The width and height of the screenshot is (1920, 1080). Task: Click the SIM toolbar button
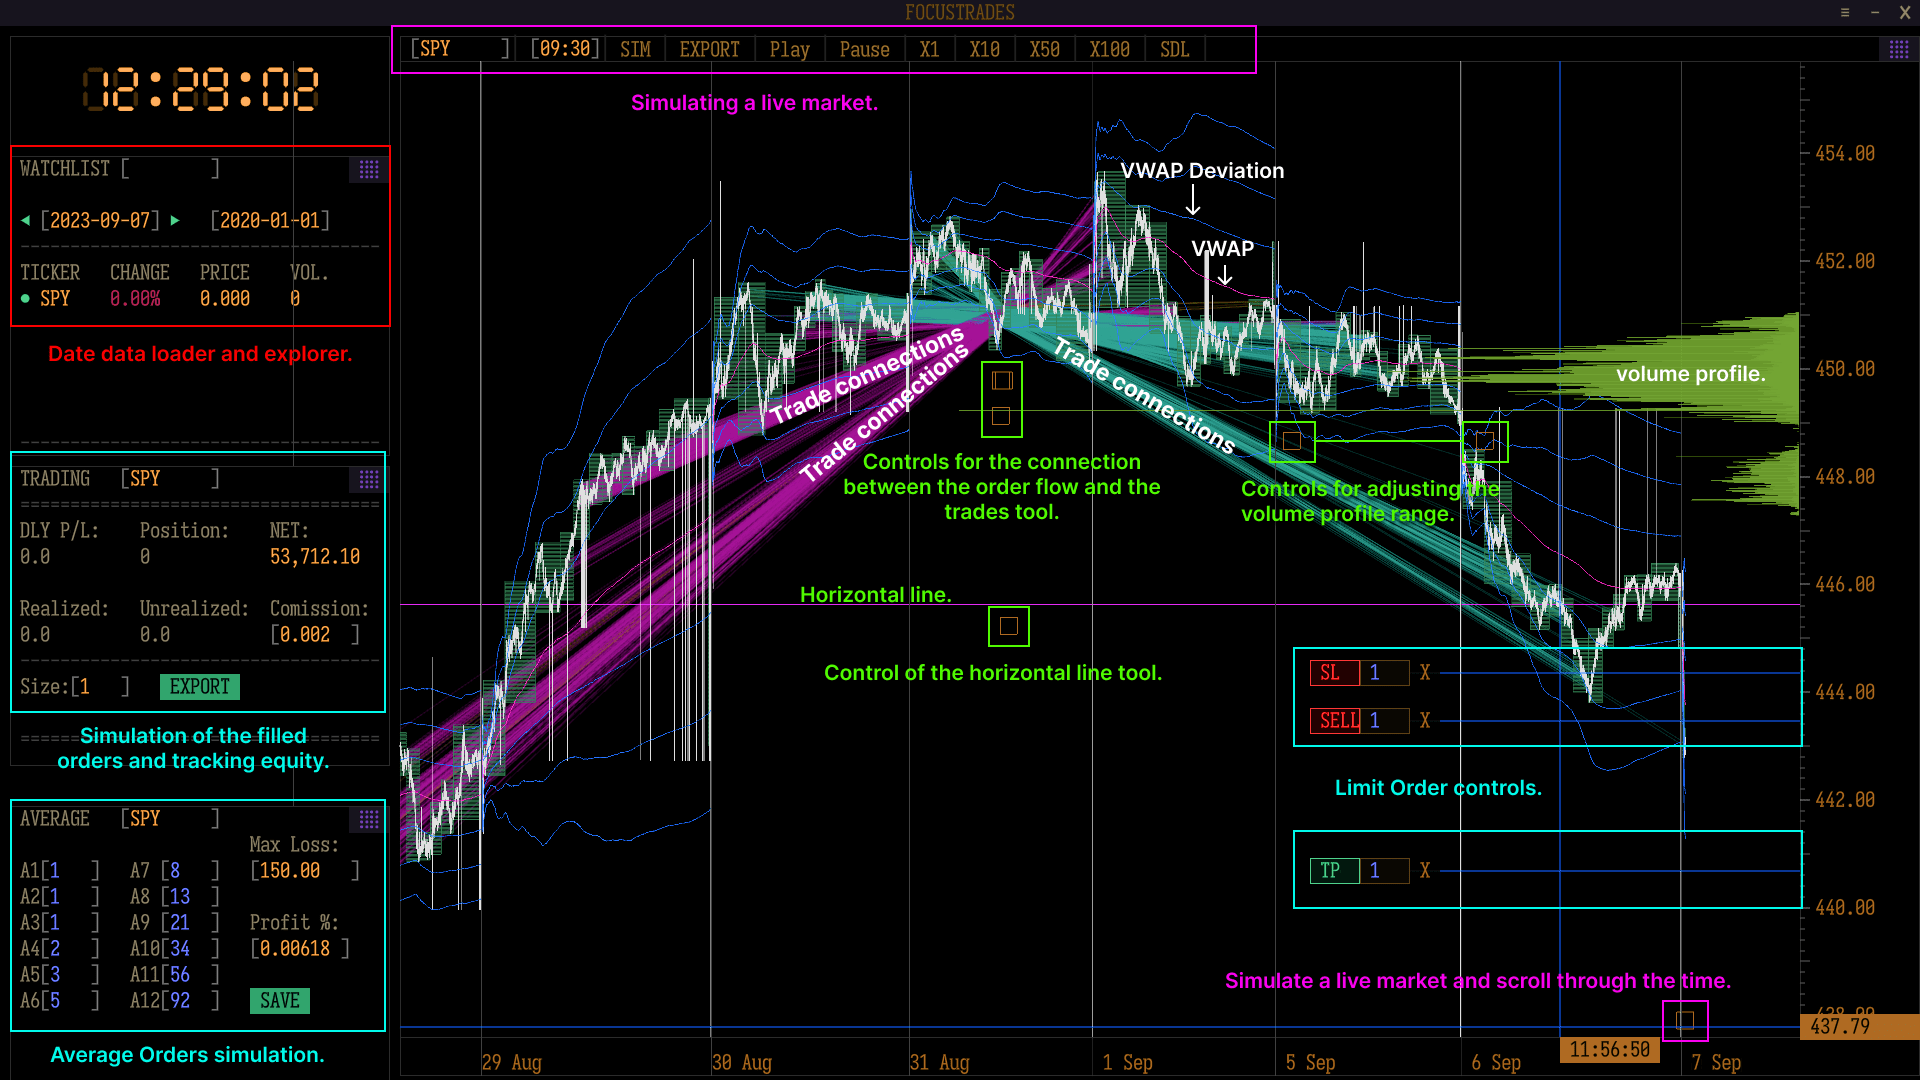point(635,49)
